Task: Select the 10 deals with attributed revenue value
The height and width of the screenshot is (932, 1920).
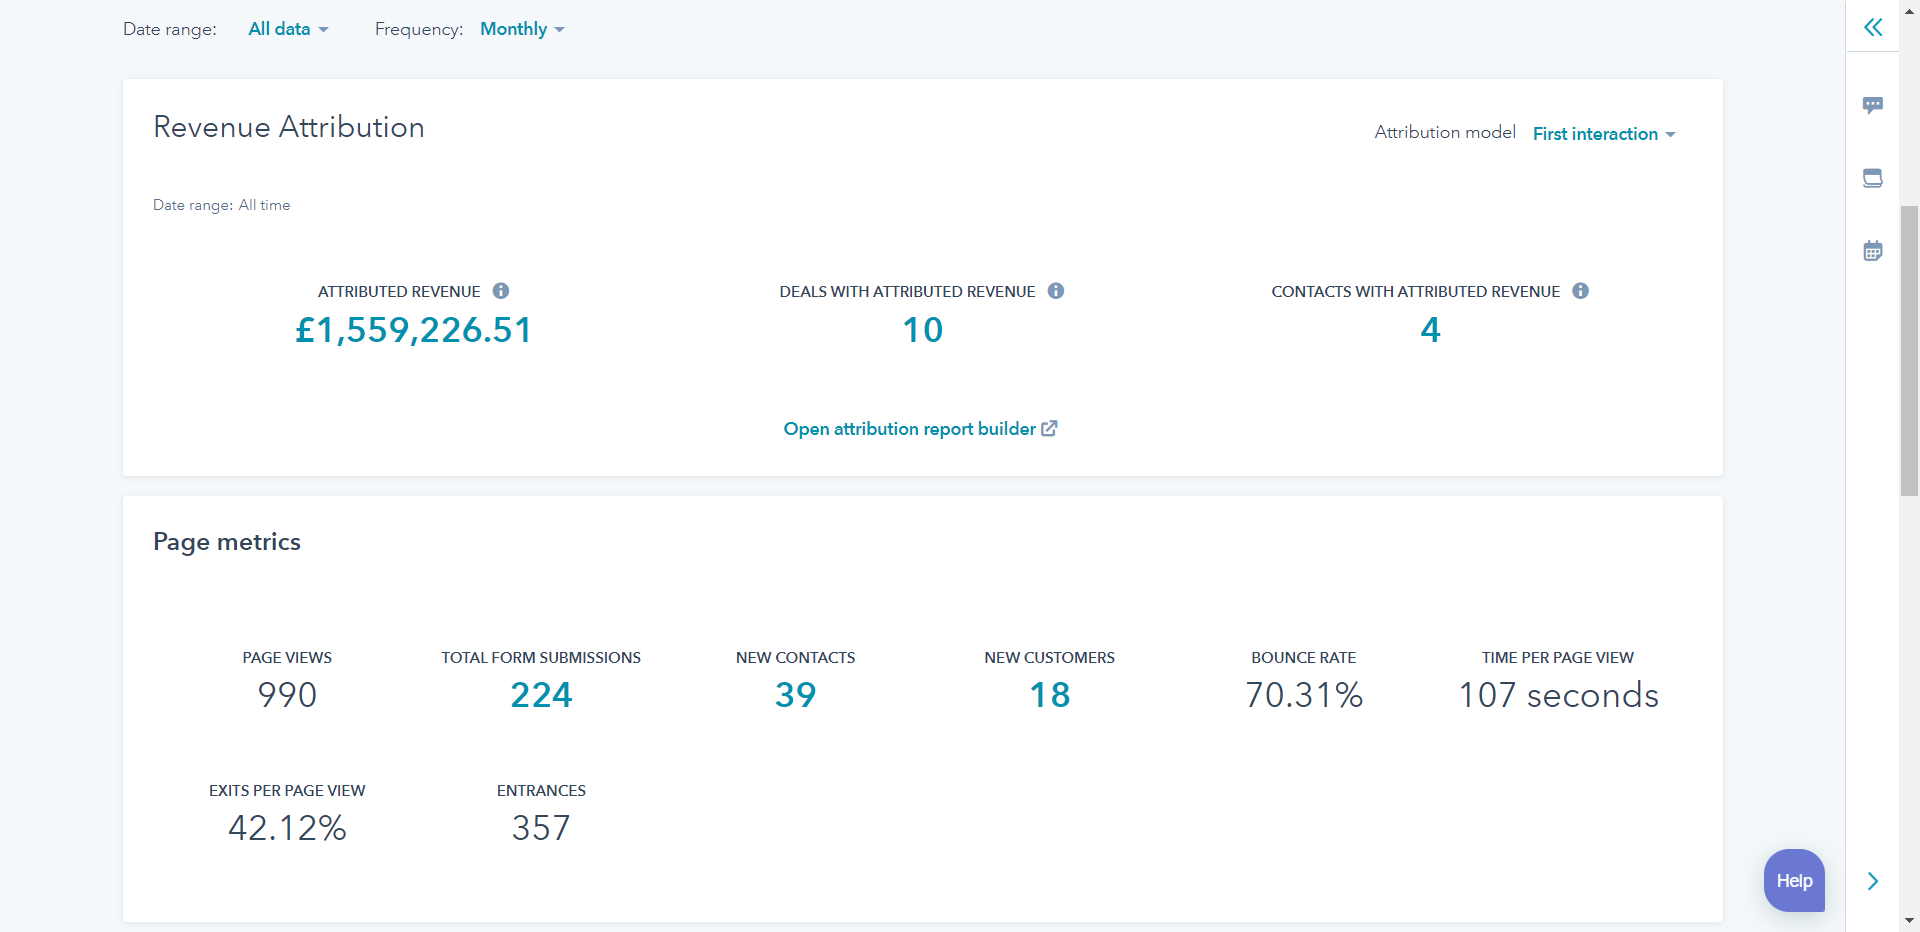Action: [922, 330]
